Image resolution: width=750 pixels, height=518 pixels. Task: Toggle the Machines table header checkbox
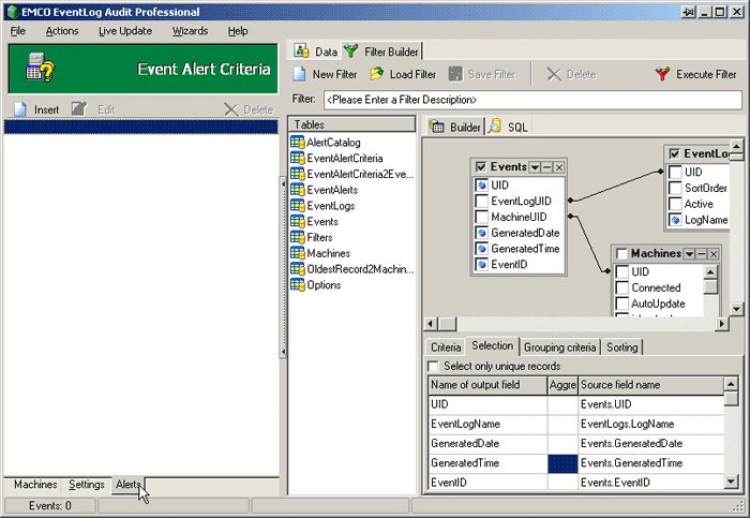tap(621, 253)
